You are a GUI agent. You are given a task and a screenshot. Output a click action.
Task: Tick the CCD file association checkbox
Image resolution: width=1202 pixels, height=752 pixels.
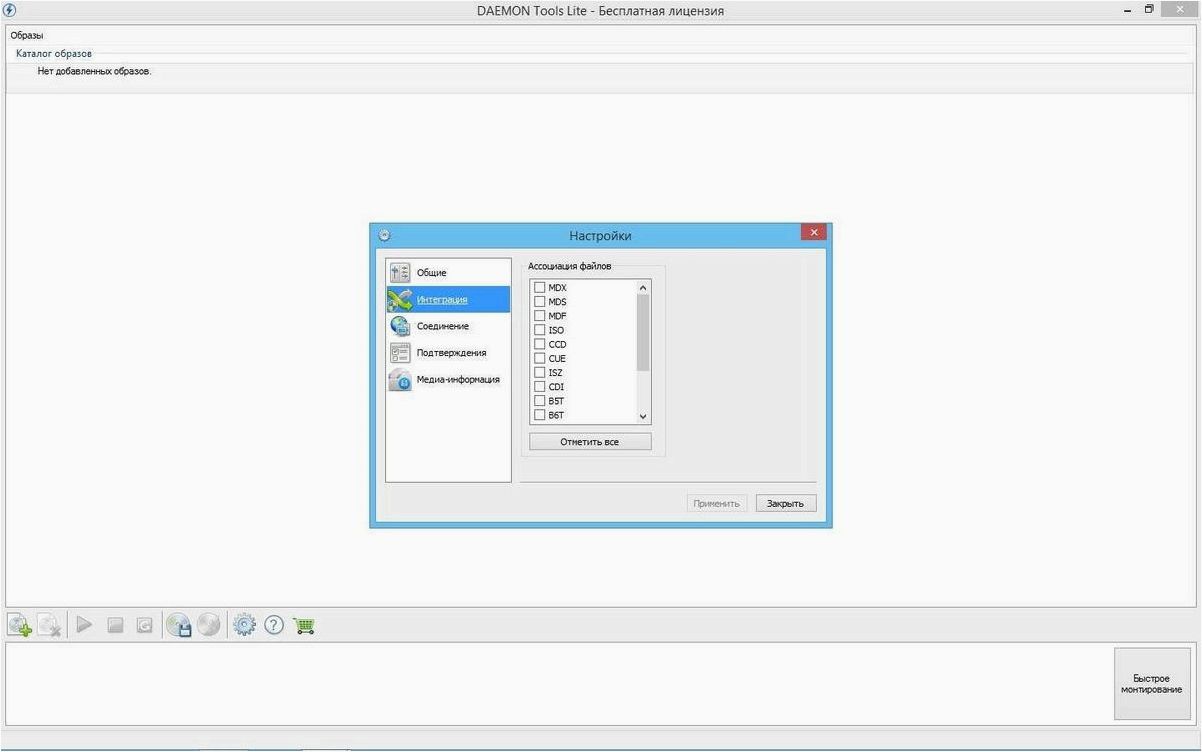(540, 344)
